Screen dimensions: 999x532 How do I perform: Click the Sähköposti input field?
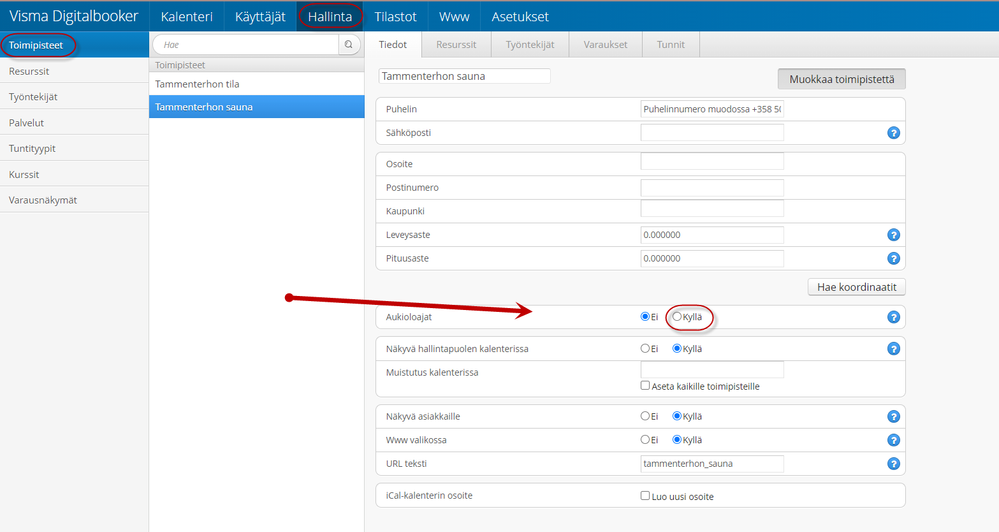[711, 133]
